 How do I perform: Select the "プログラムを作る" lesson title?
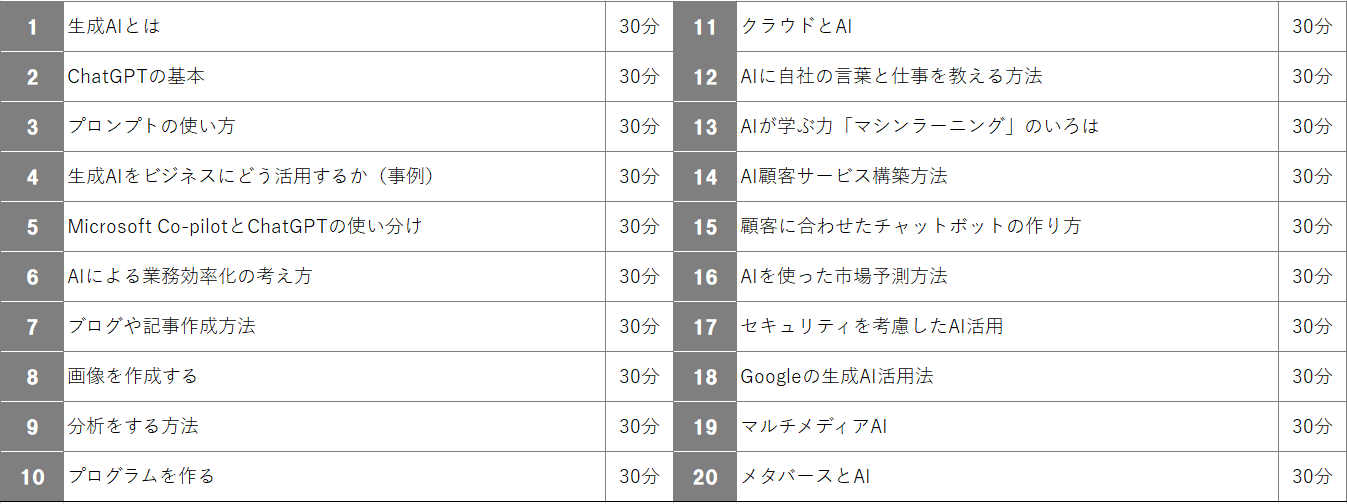(141, 476)
